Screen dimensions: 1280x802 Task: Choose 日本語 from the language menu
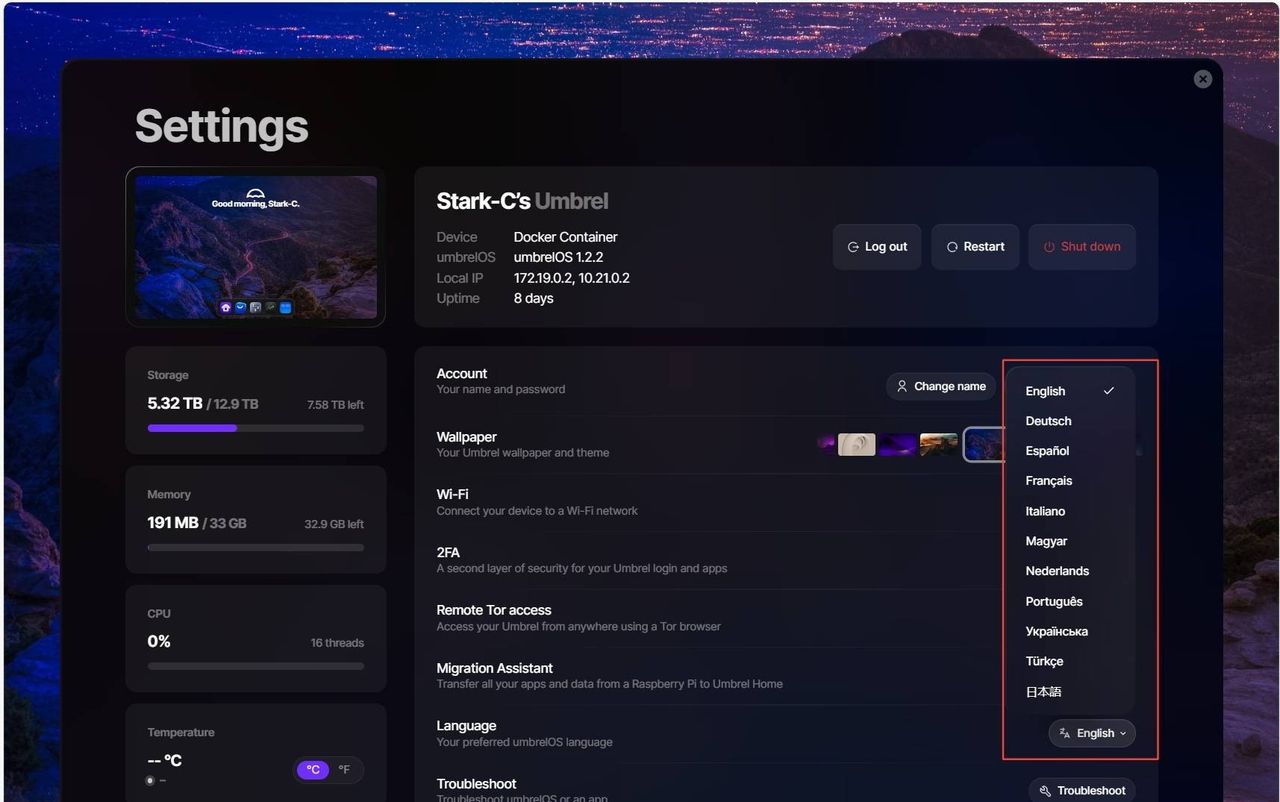tap(1069, 691)
